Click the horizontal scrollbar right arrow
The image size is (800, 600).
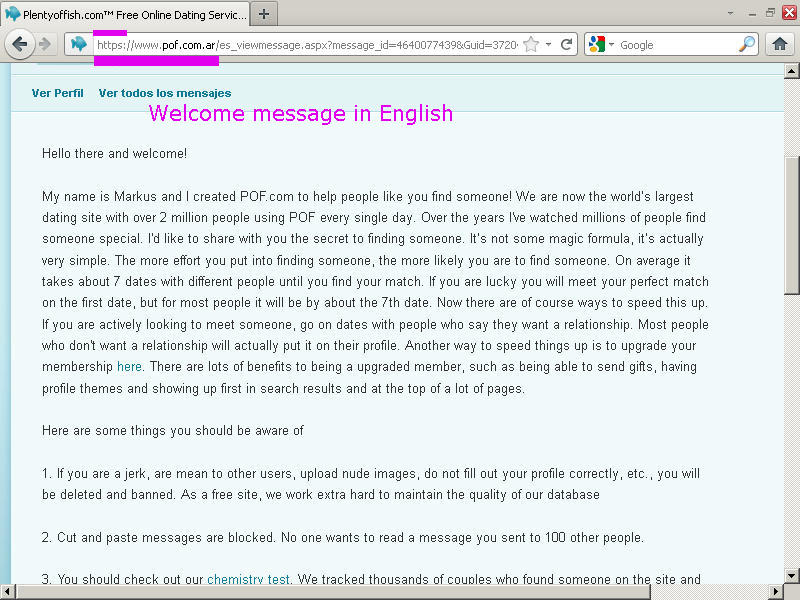776,592
